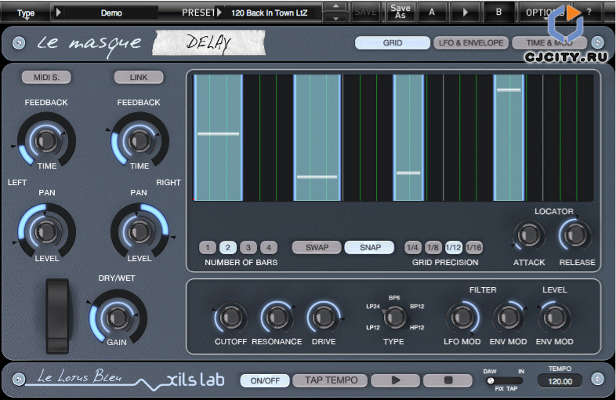This screenshot has height=400, width=616.
Task: Select 1/12 grid precision
Action: click(453, 248)
